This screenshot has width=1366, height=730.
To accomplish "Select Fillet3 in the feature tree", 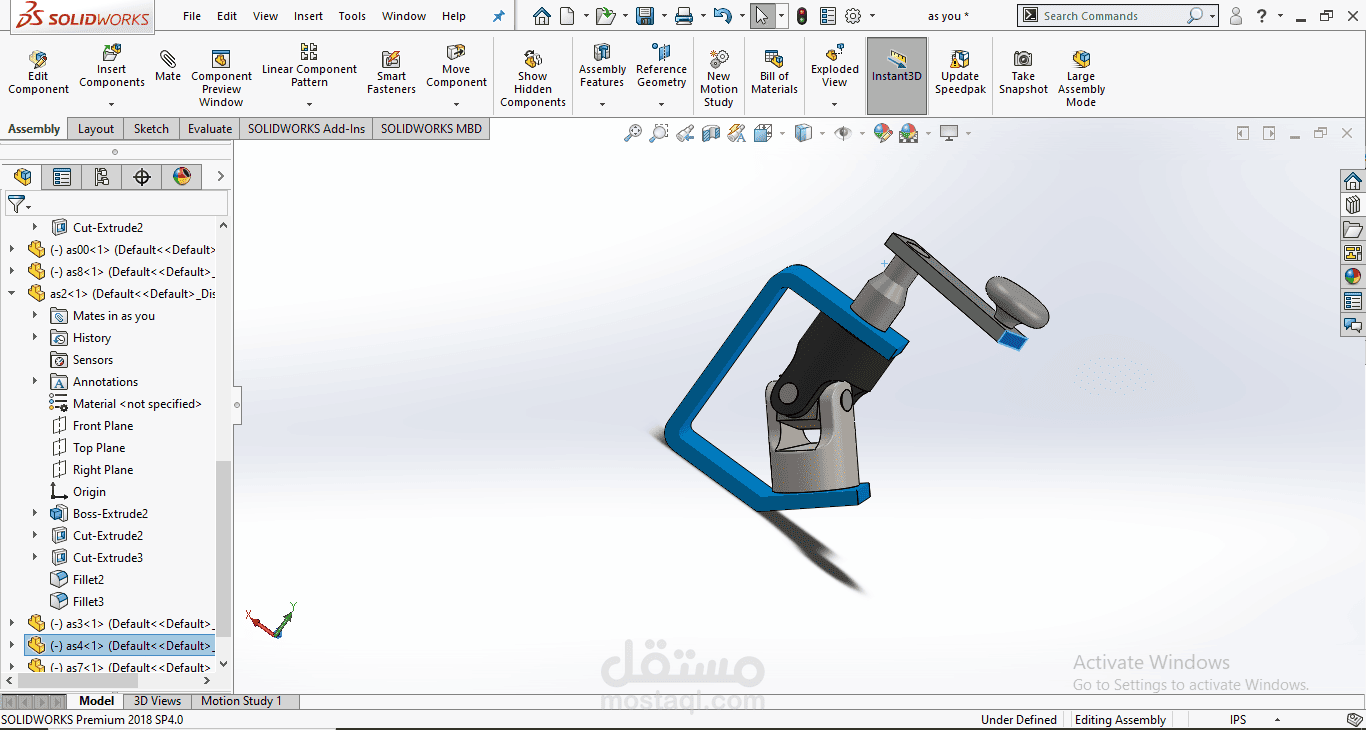I will point(88,601).
